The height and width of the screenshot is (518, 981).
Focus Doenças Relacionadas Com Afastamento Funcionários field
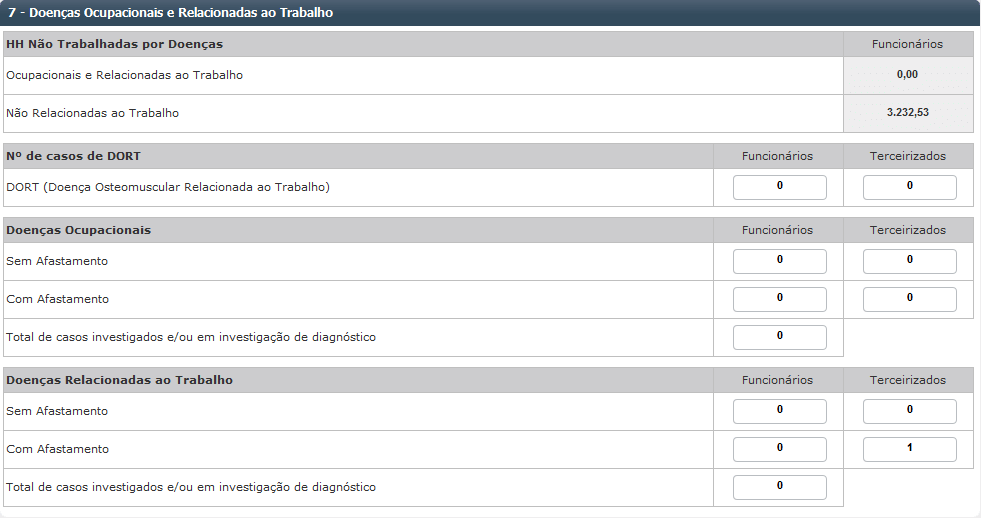click(x=779, y=449)
